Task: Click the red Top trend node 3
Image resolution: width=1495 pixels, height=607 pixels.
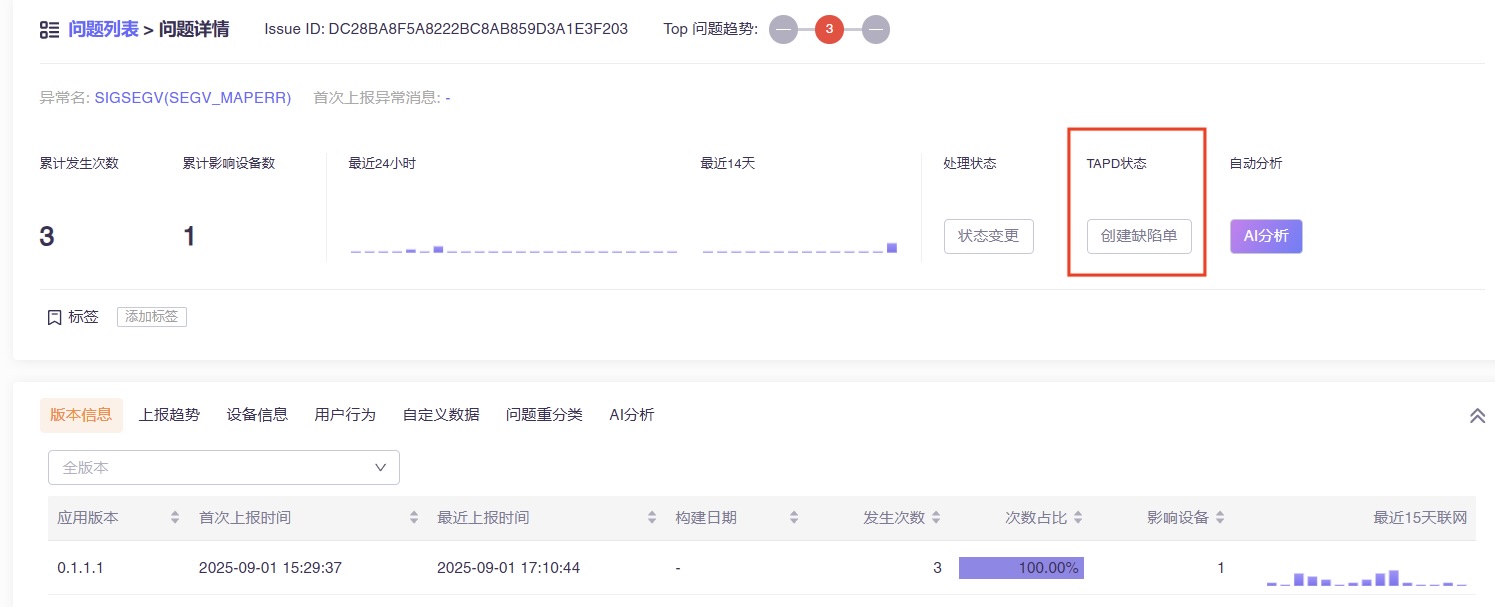Action: coord(829,29)
